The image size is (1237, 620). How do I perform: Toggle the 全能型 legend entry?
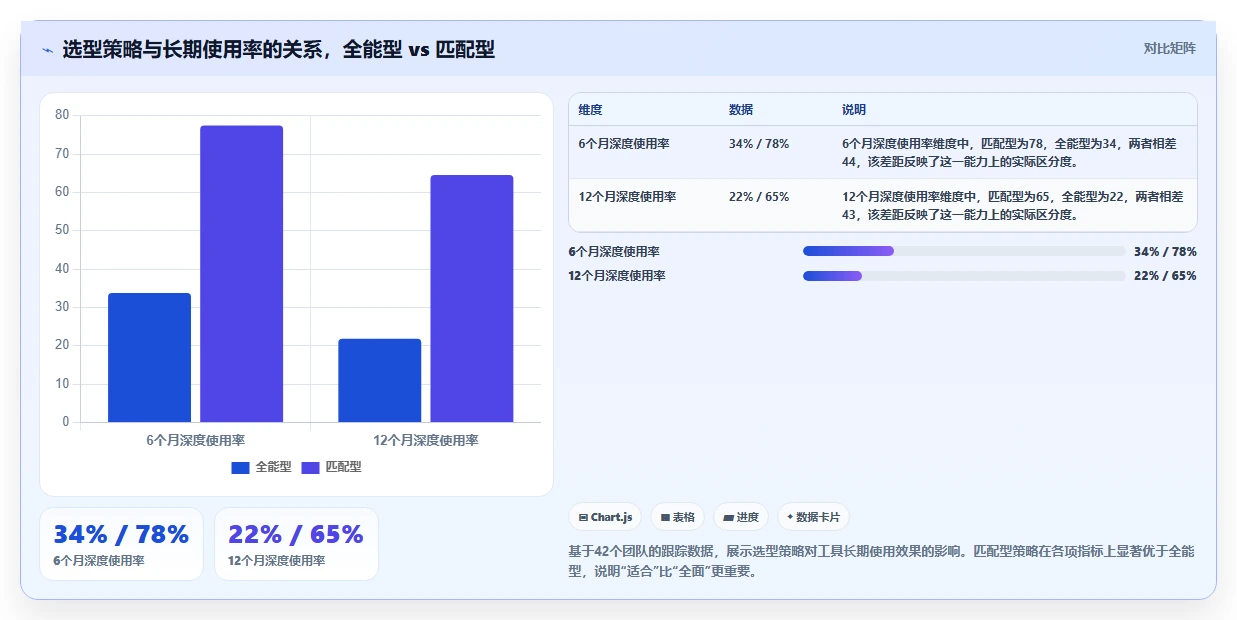261,467
